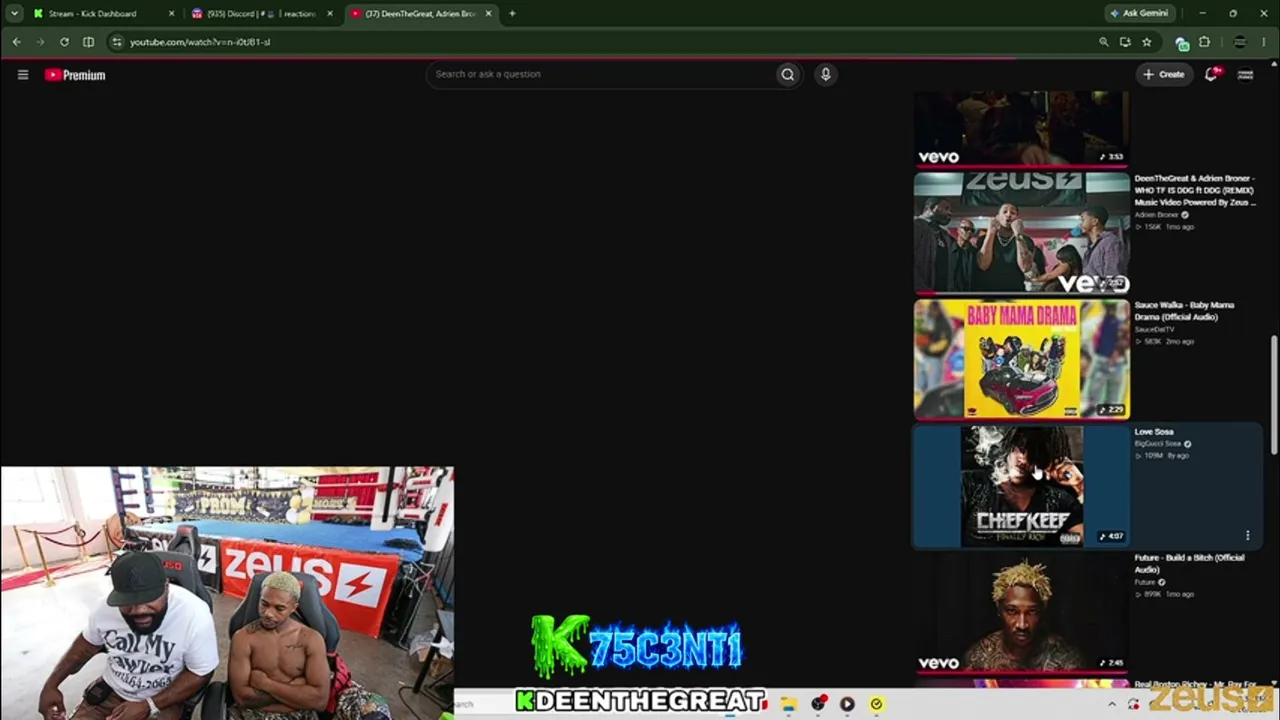
Task: Open the YouTube guide hamburger menu
Action: [23, 74]
